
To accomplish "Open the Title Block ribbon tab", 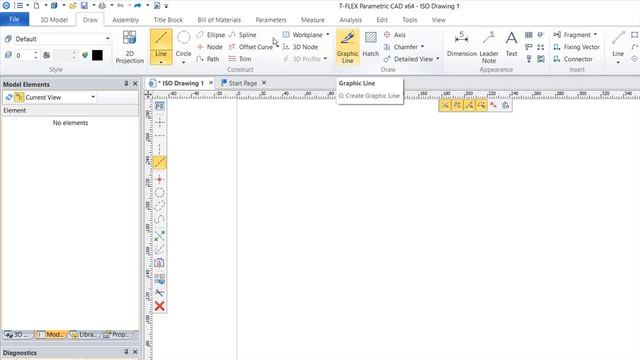I will (168, 20).
